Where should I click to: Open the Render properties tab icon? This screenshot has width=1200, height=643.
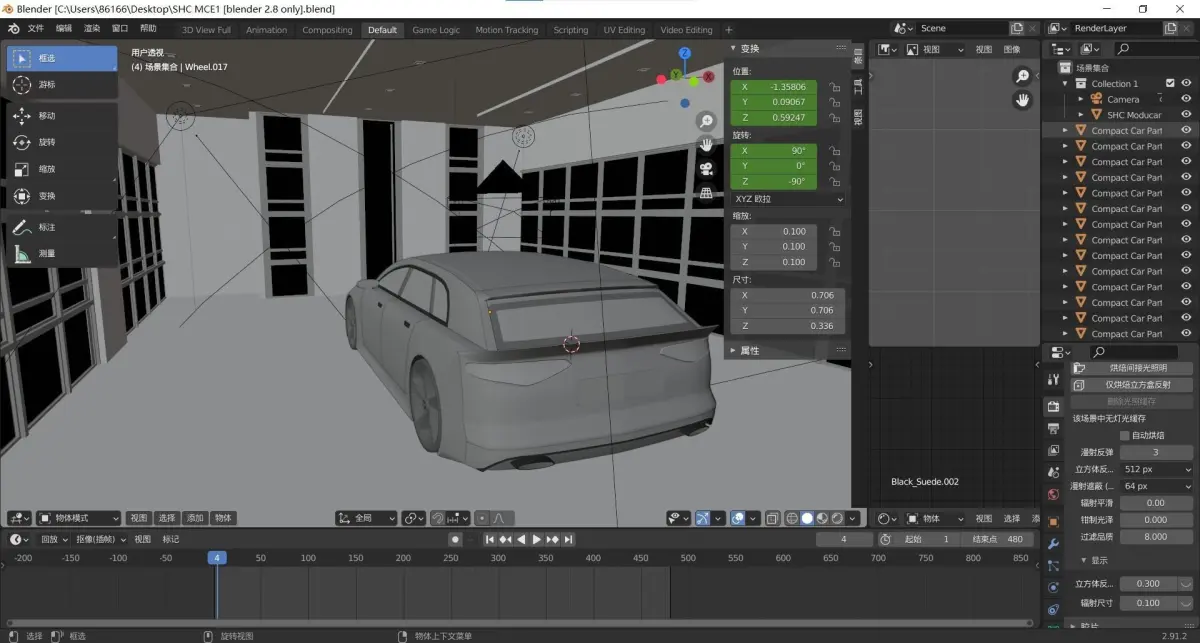(x=1053, y=407)
